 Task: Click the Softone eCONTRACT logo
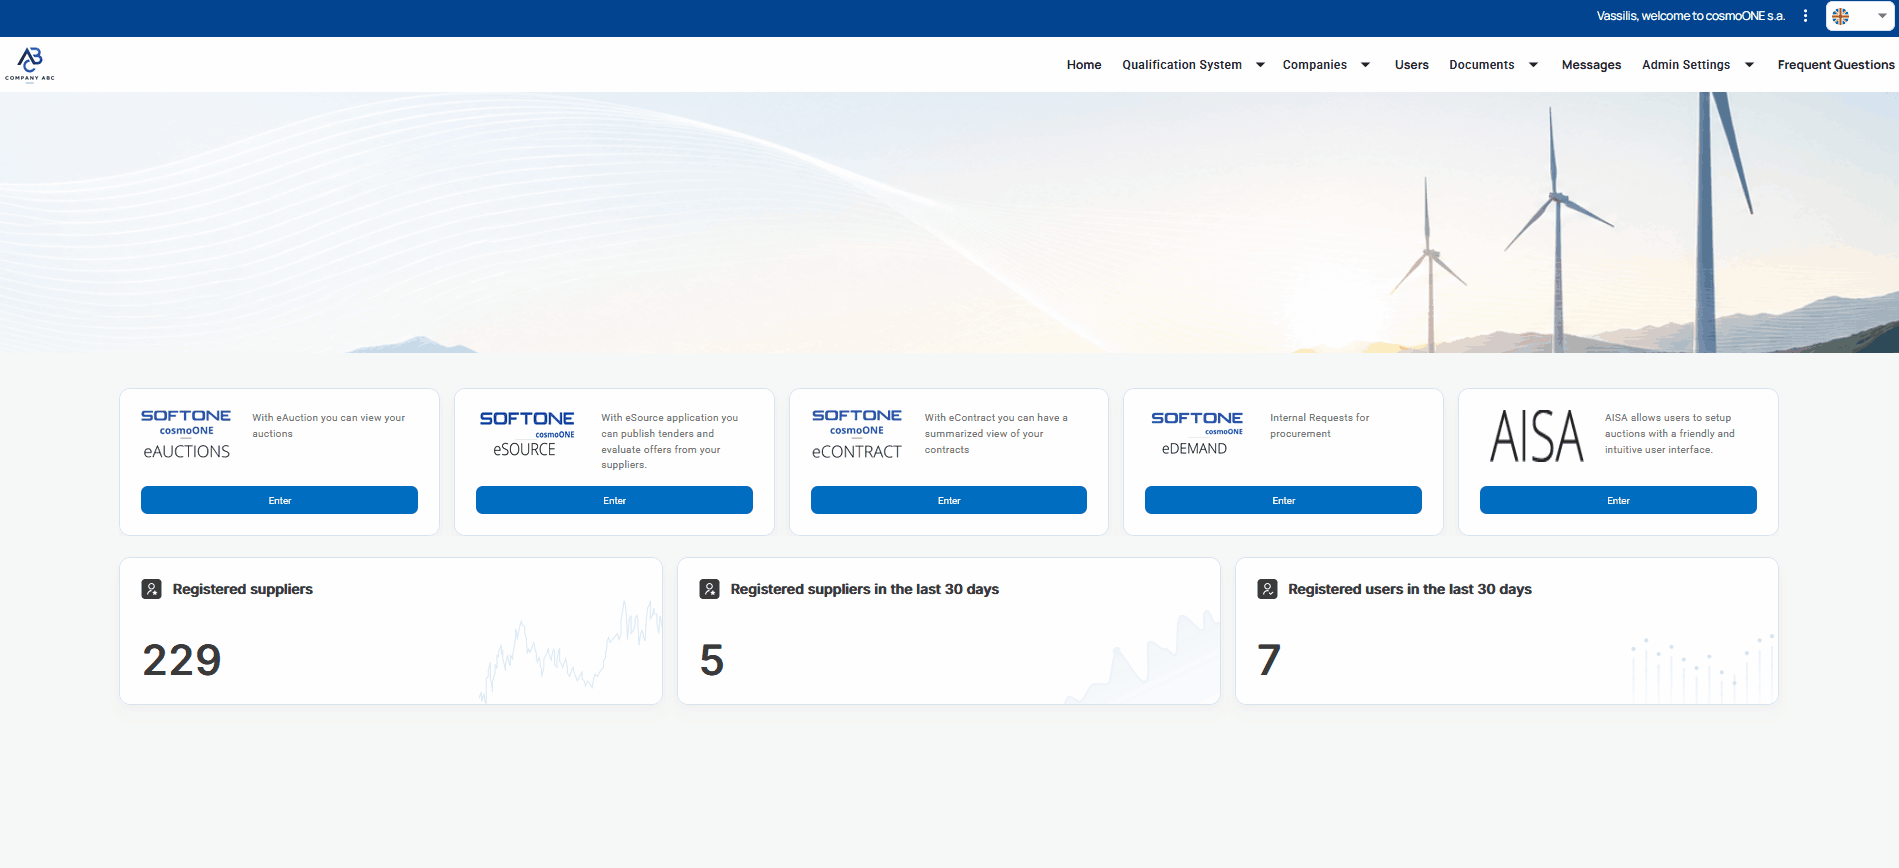[x=857, y=434]
